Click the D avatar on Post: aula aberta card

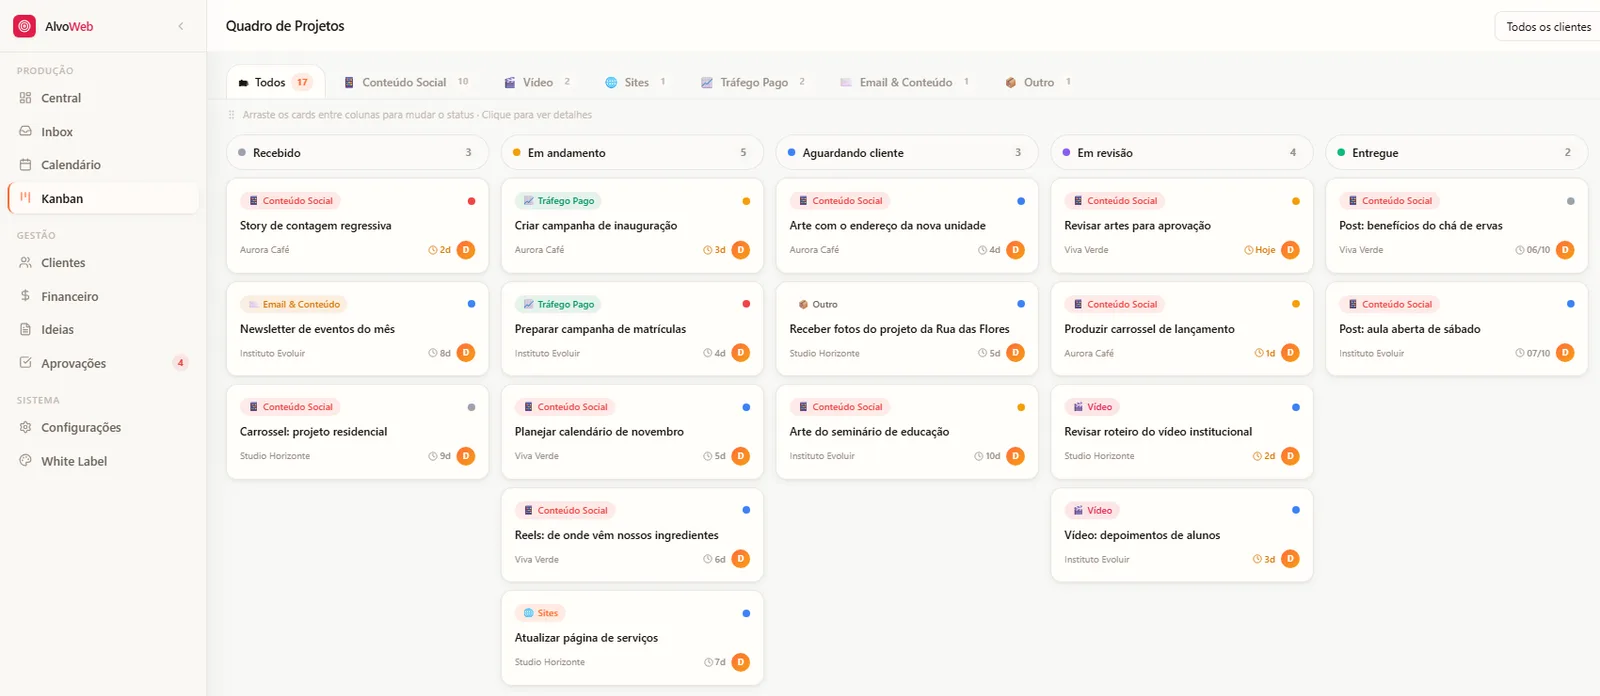coord(1565,353)
